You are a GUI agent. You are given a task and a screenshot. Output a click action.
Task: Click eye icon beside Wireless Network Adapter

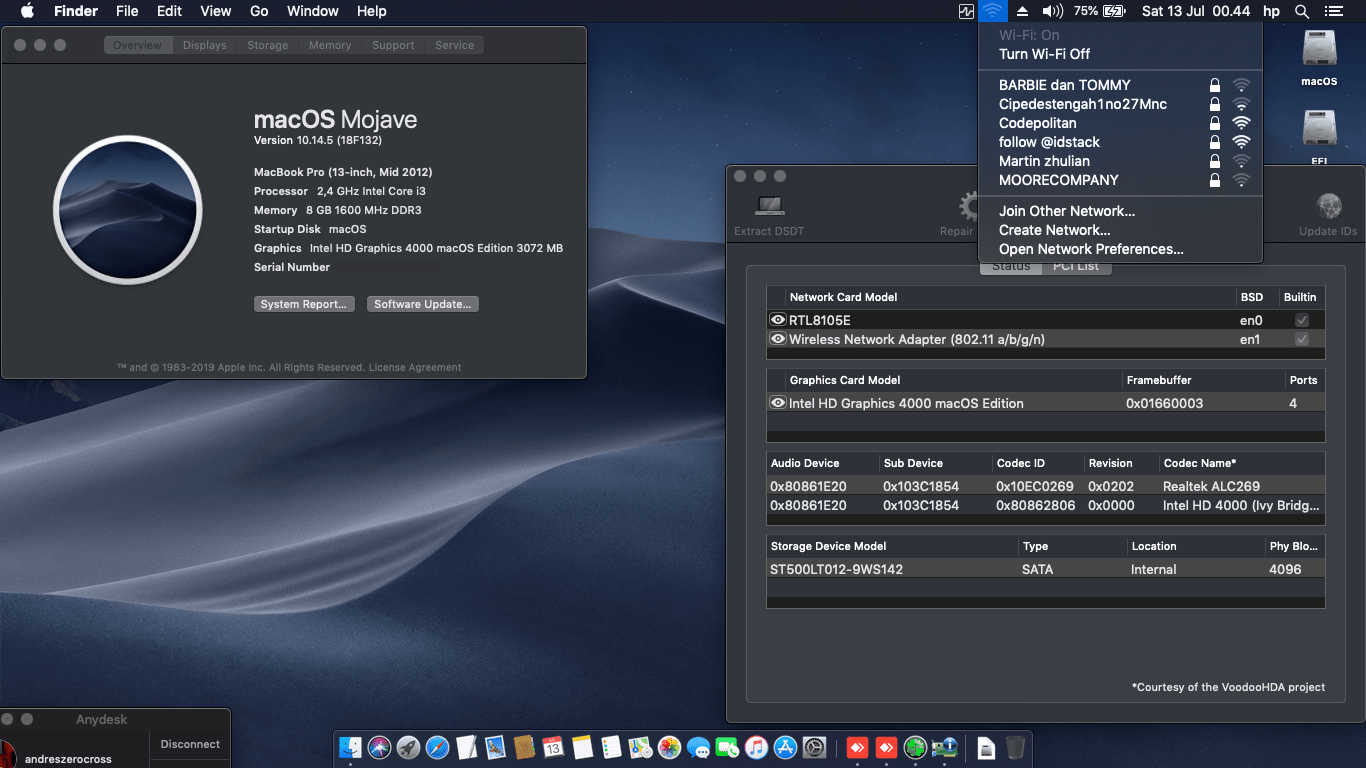click(x=777, y=339)
